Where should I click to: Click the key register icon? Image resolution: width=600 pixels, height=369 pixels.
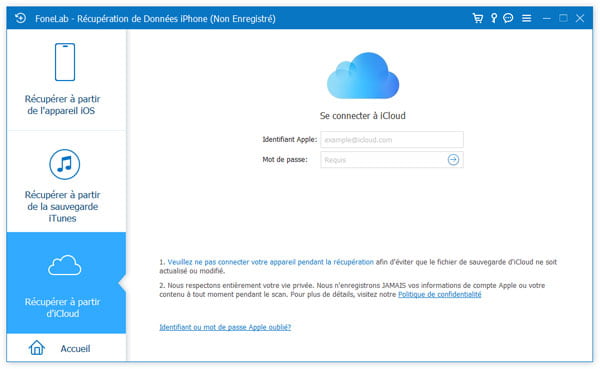coord(494,18)
